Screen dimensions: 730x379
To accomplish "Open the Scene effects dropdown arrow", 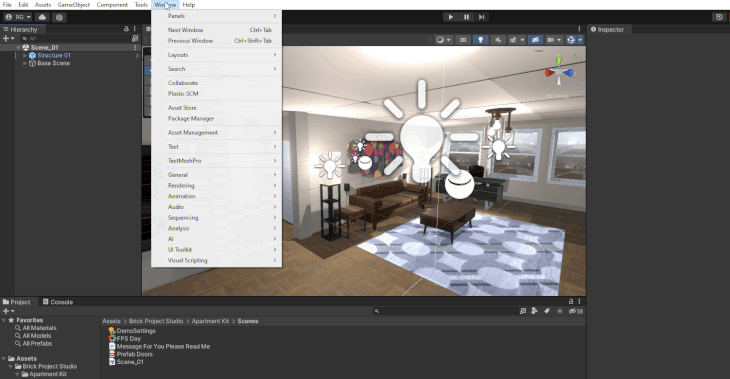I will click(x=522, y=40).
